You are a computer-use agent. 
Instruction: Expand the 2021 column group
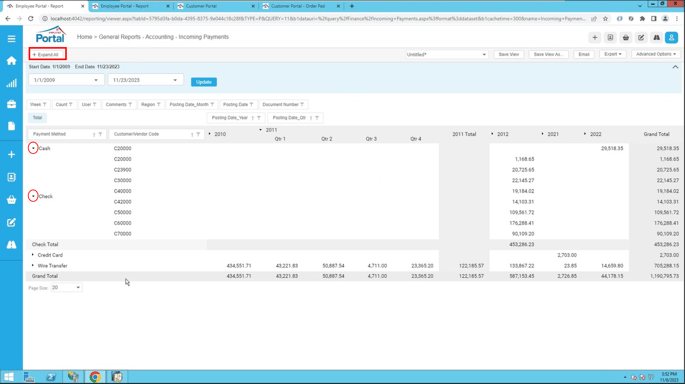(x=543, y=134)
